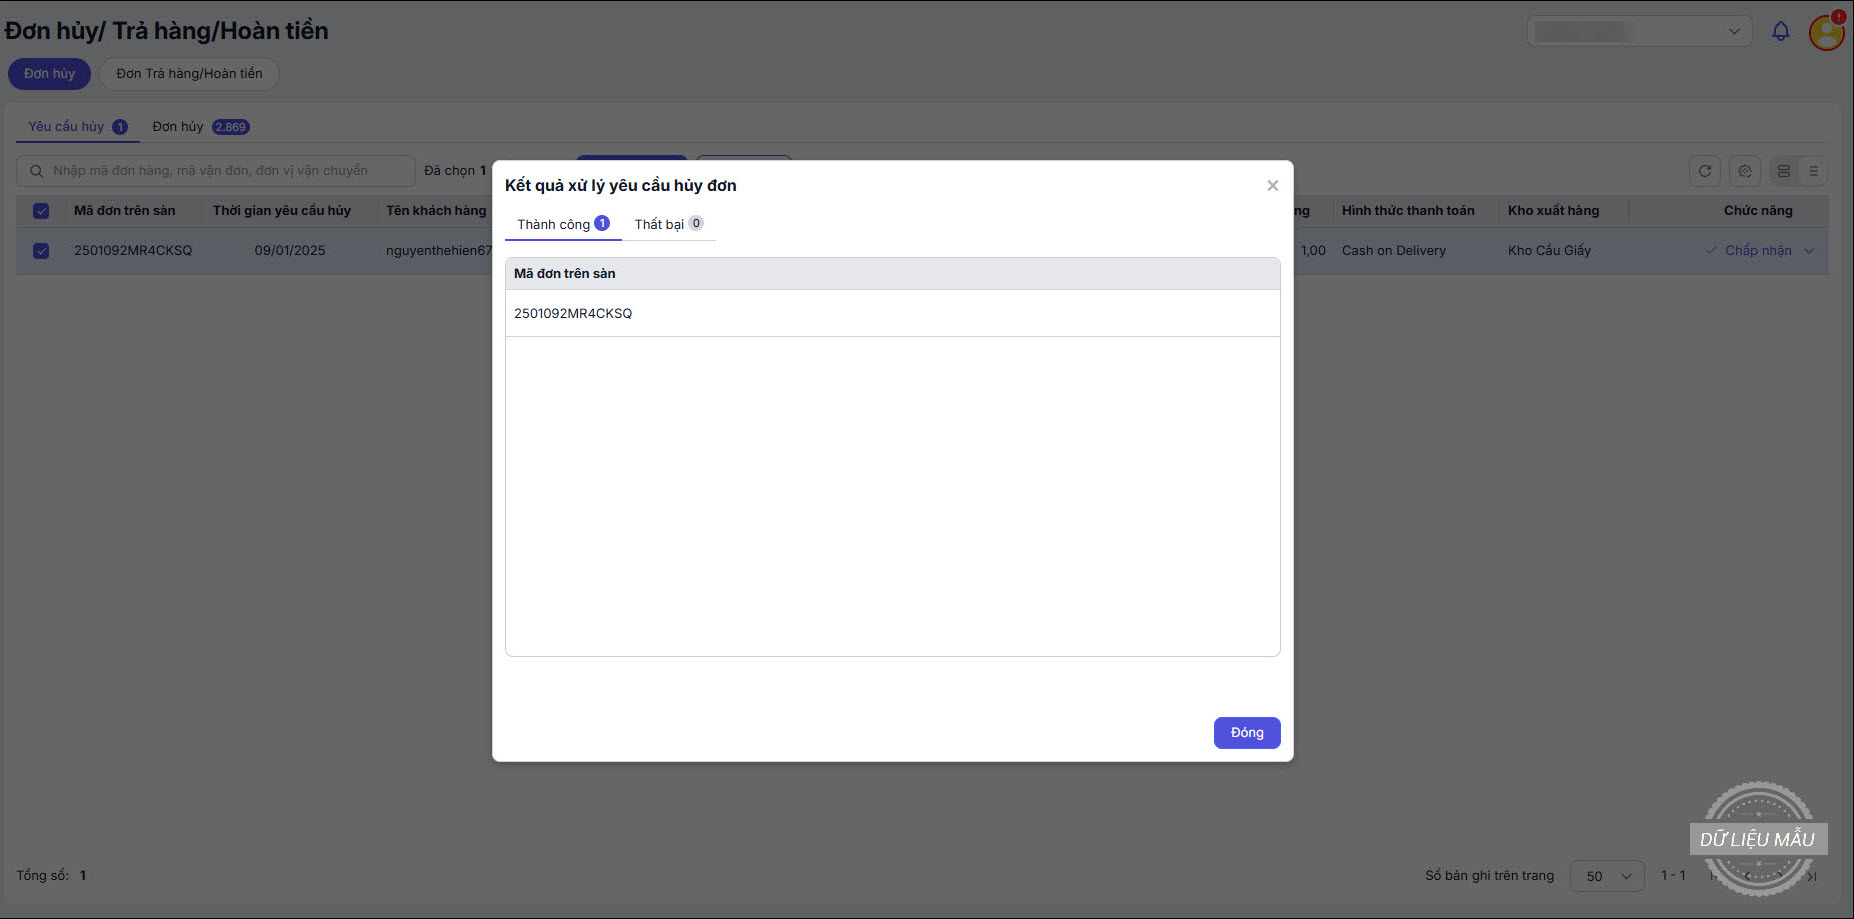This screenshot has height=919, width=1854.
Task: Open Đơn Trả hàng/Hoàn tiền section
Action: (189, 74)
